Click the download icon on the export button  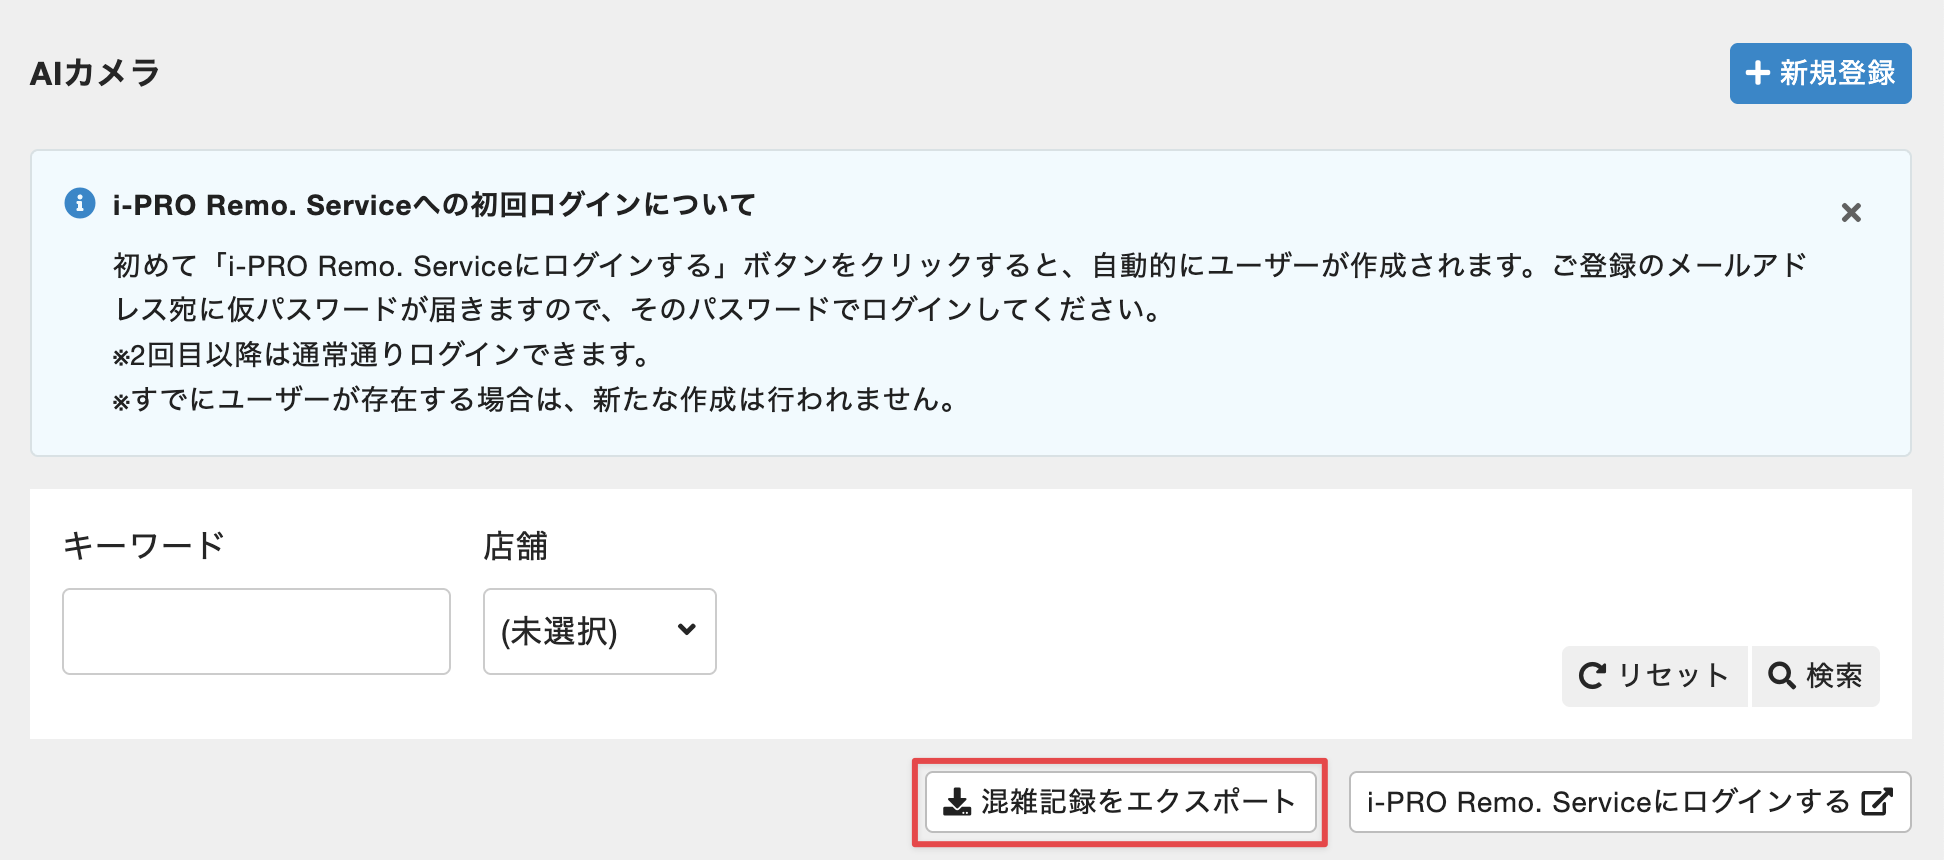coord(957,802)
